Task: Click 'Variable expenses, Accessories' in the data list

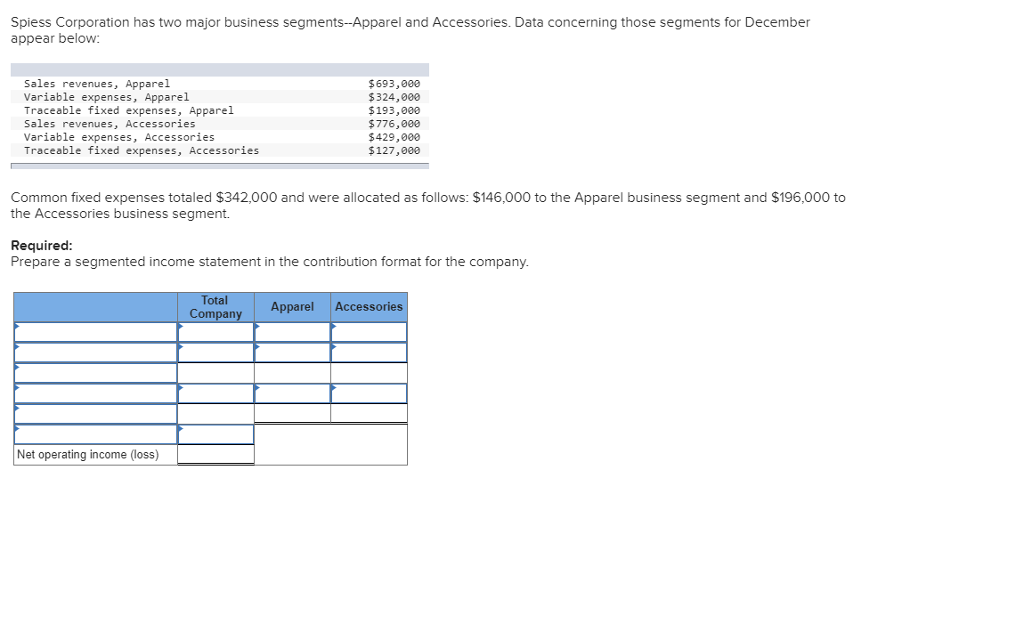Action: tap(119, 137)
